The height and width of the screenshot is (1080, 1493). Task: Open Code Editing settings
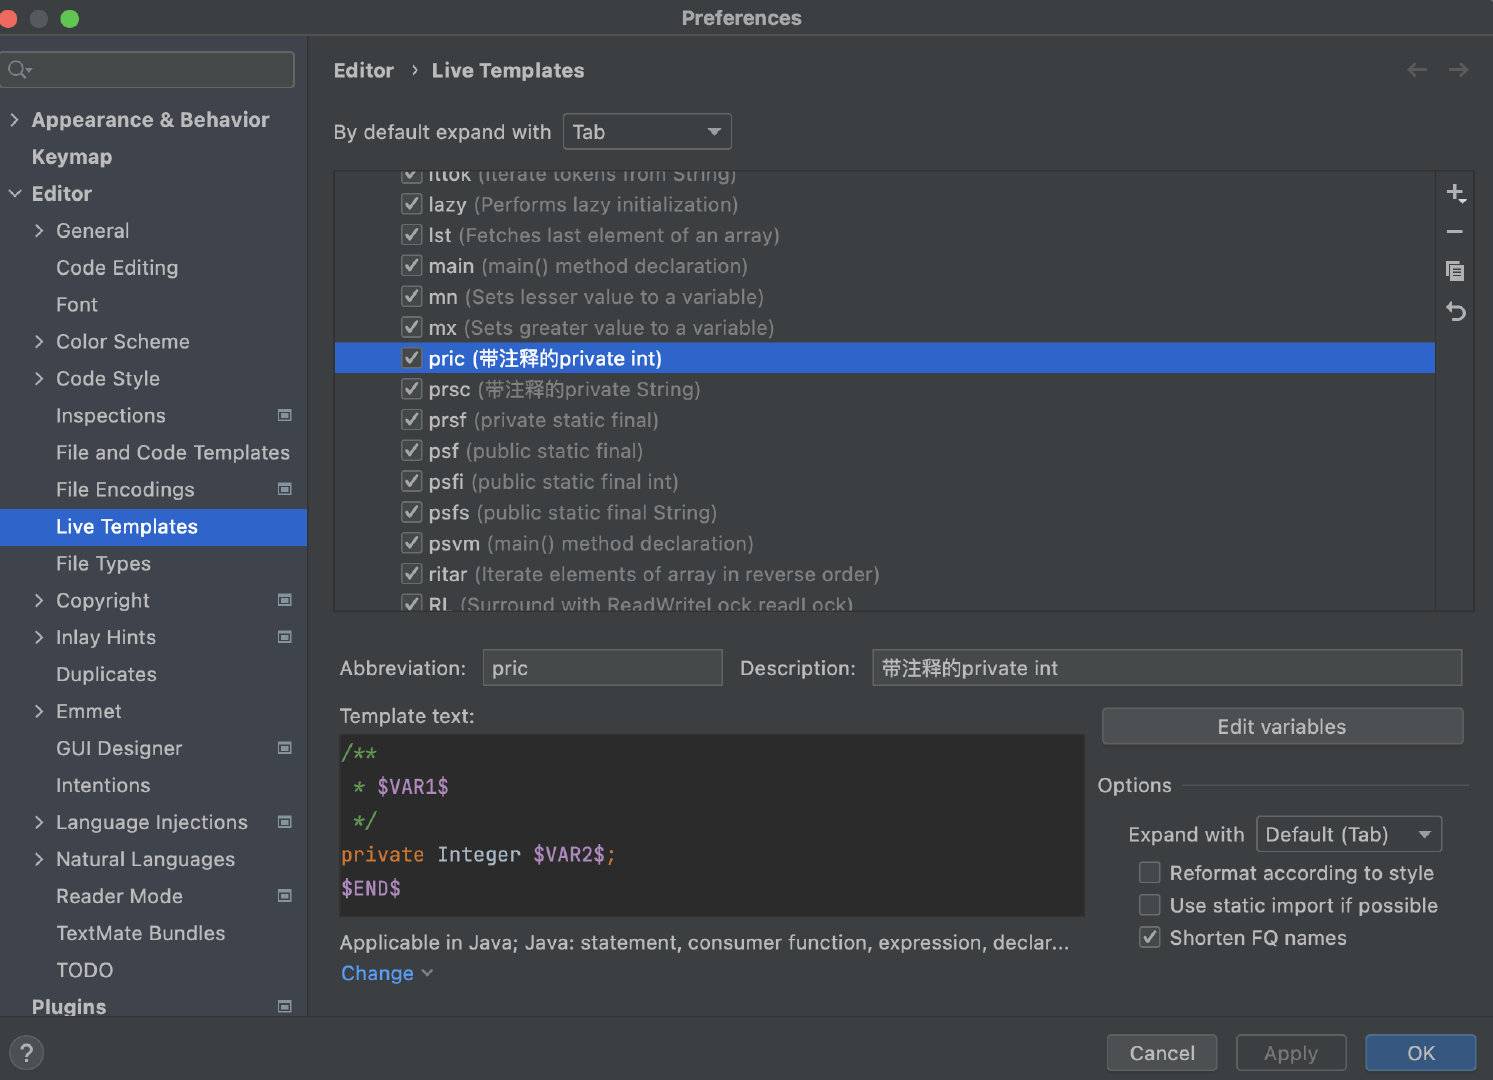tap(117, 268)
